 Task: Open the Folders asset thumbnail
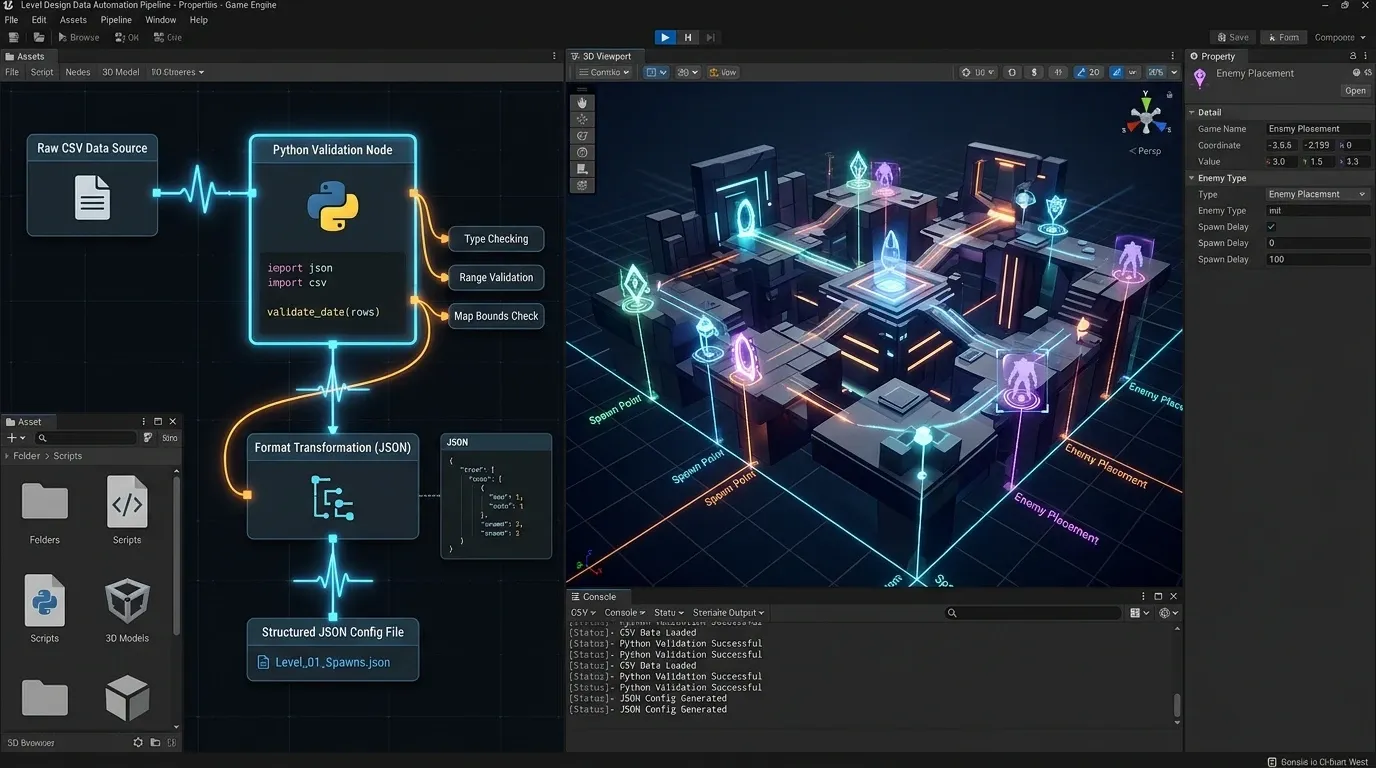coord(45,502)
